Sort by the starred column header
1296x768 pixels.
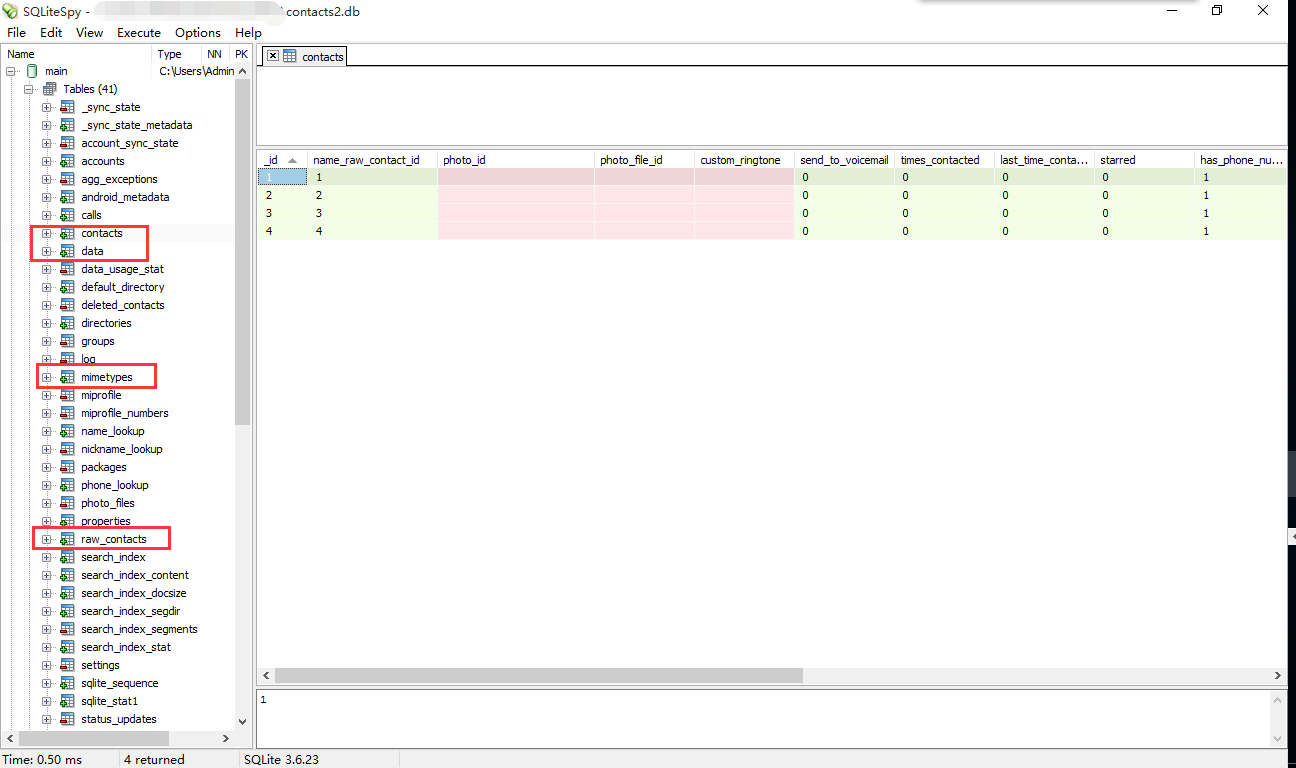[x=1144, y=160]
